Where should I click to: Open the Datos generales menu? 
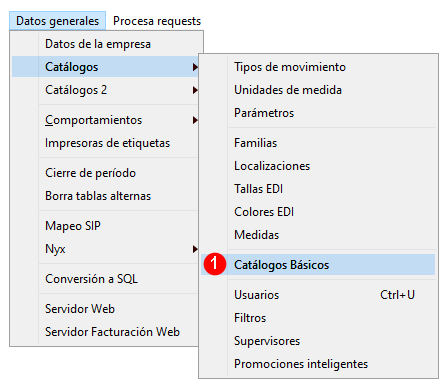click(58, 21)
